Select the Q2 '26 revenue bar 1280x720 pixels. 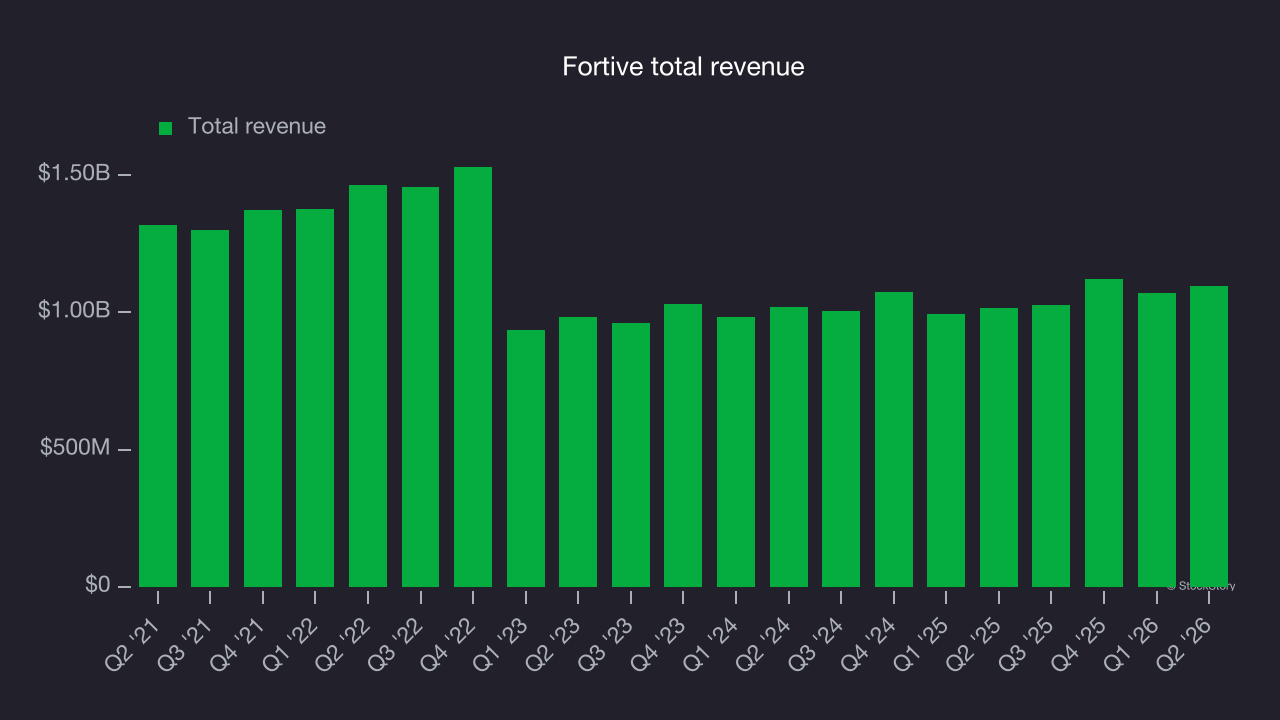pos(1209,437)
